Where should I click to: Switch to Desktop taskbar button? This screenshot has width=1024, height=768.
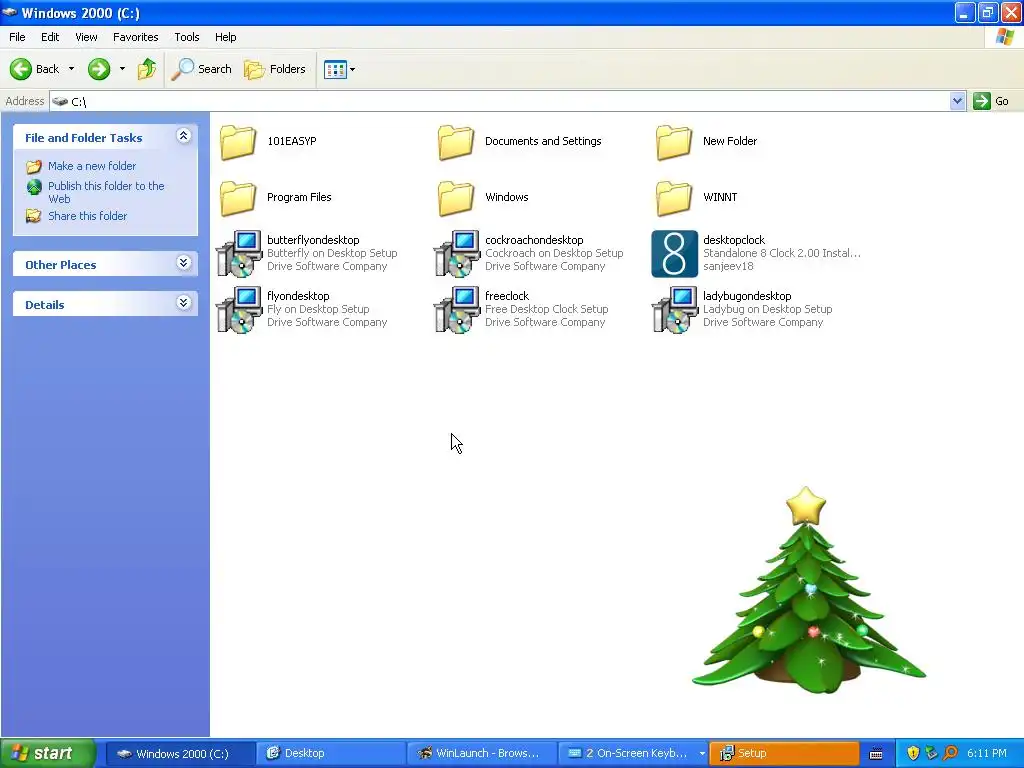(x=330, y=754)
